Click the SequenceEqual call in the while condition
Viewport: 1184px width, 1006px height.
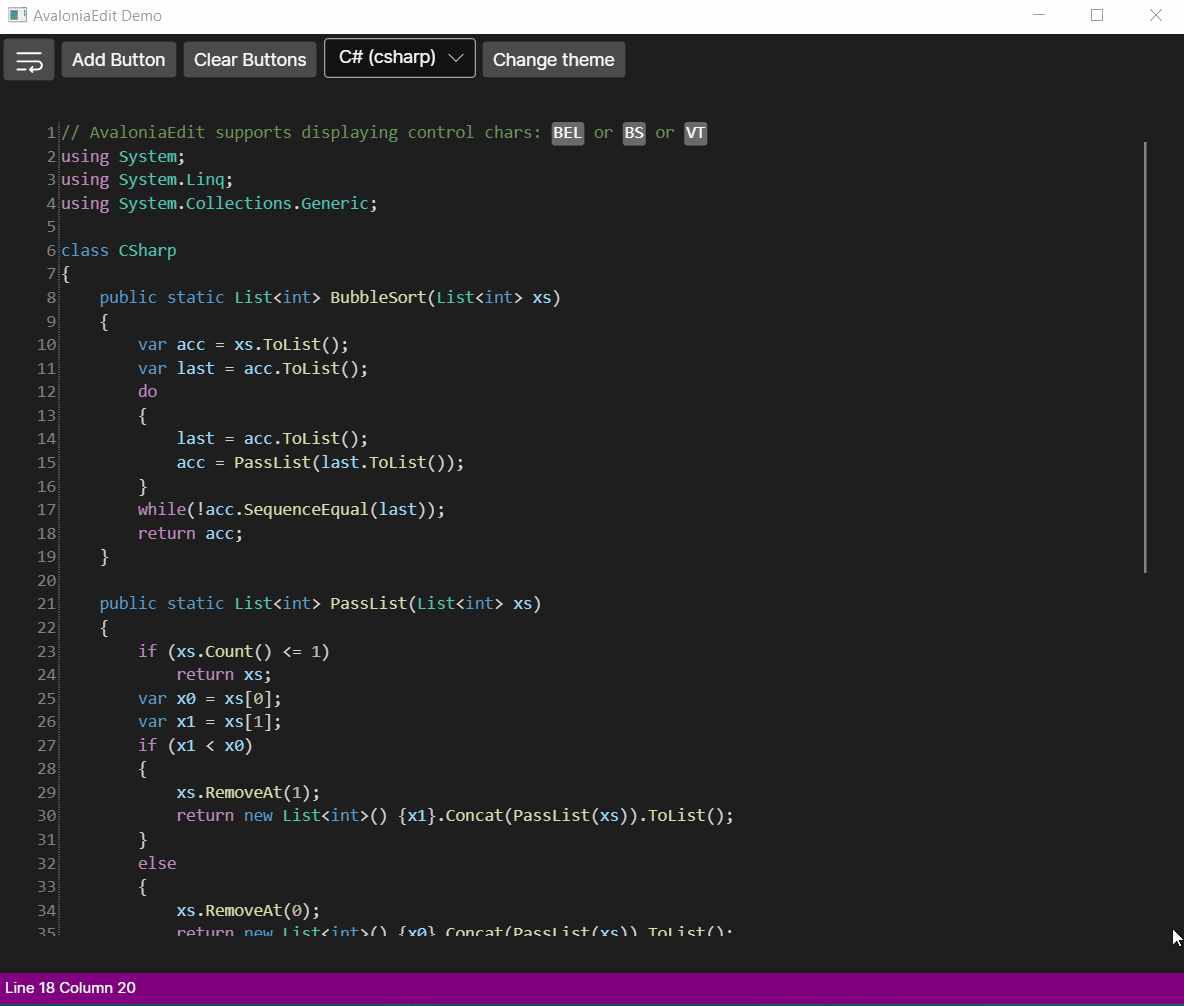[x=305, y=510]
